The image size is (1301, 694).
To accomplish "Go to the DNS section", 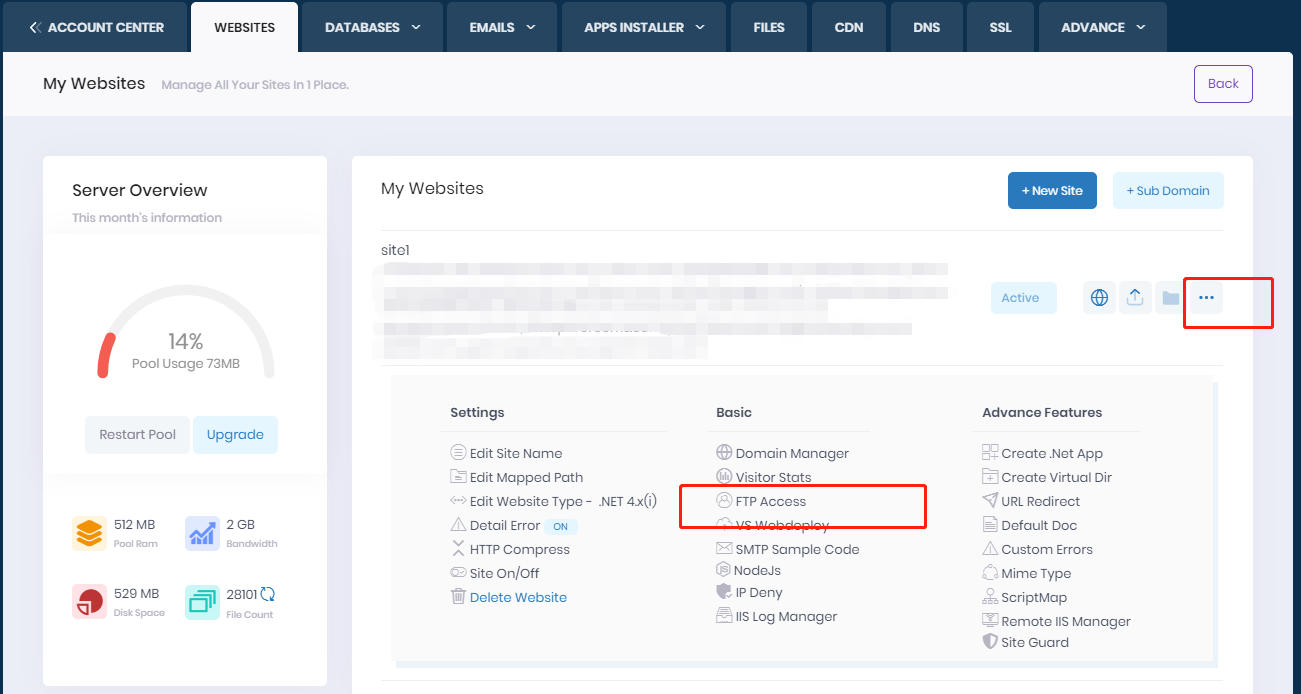I will tap(926, 27).
